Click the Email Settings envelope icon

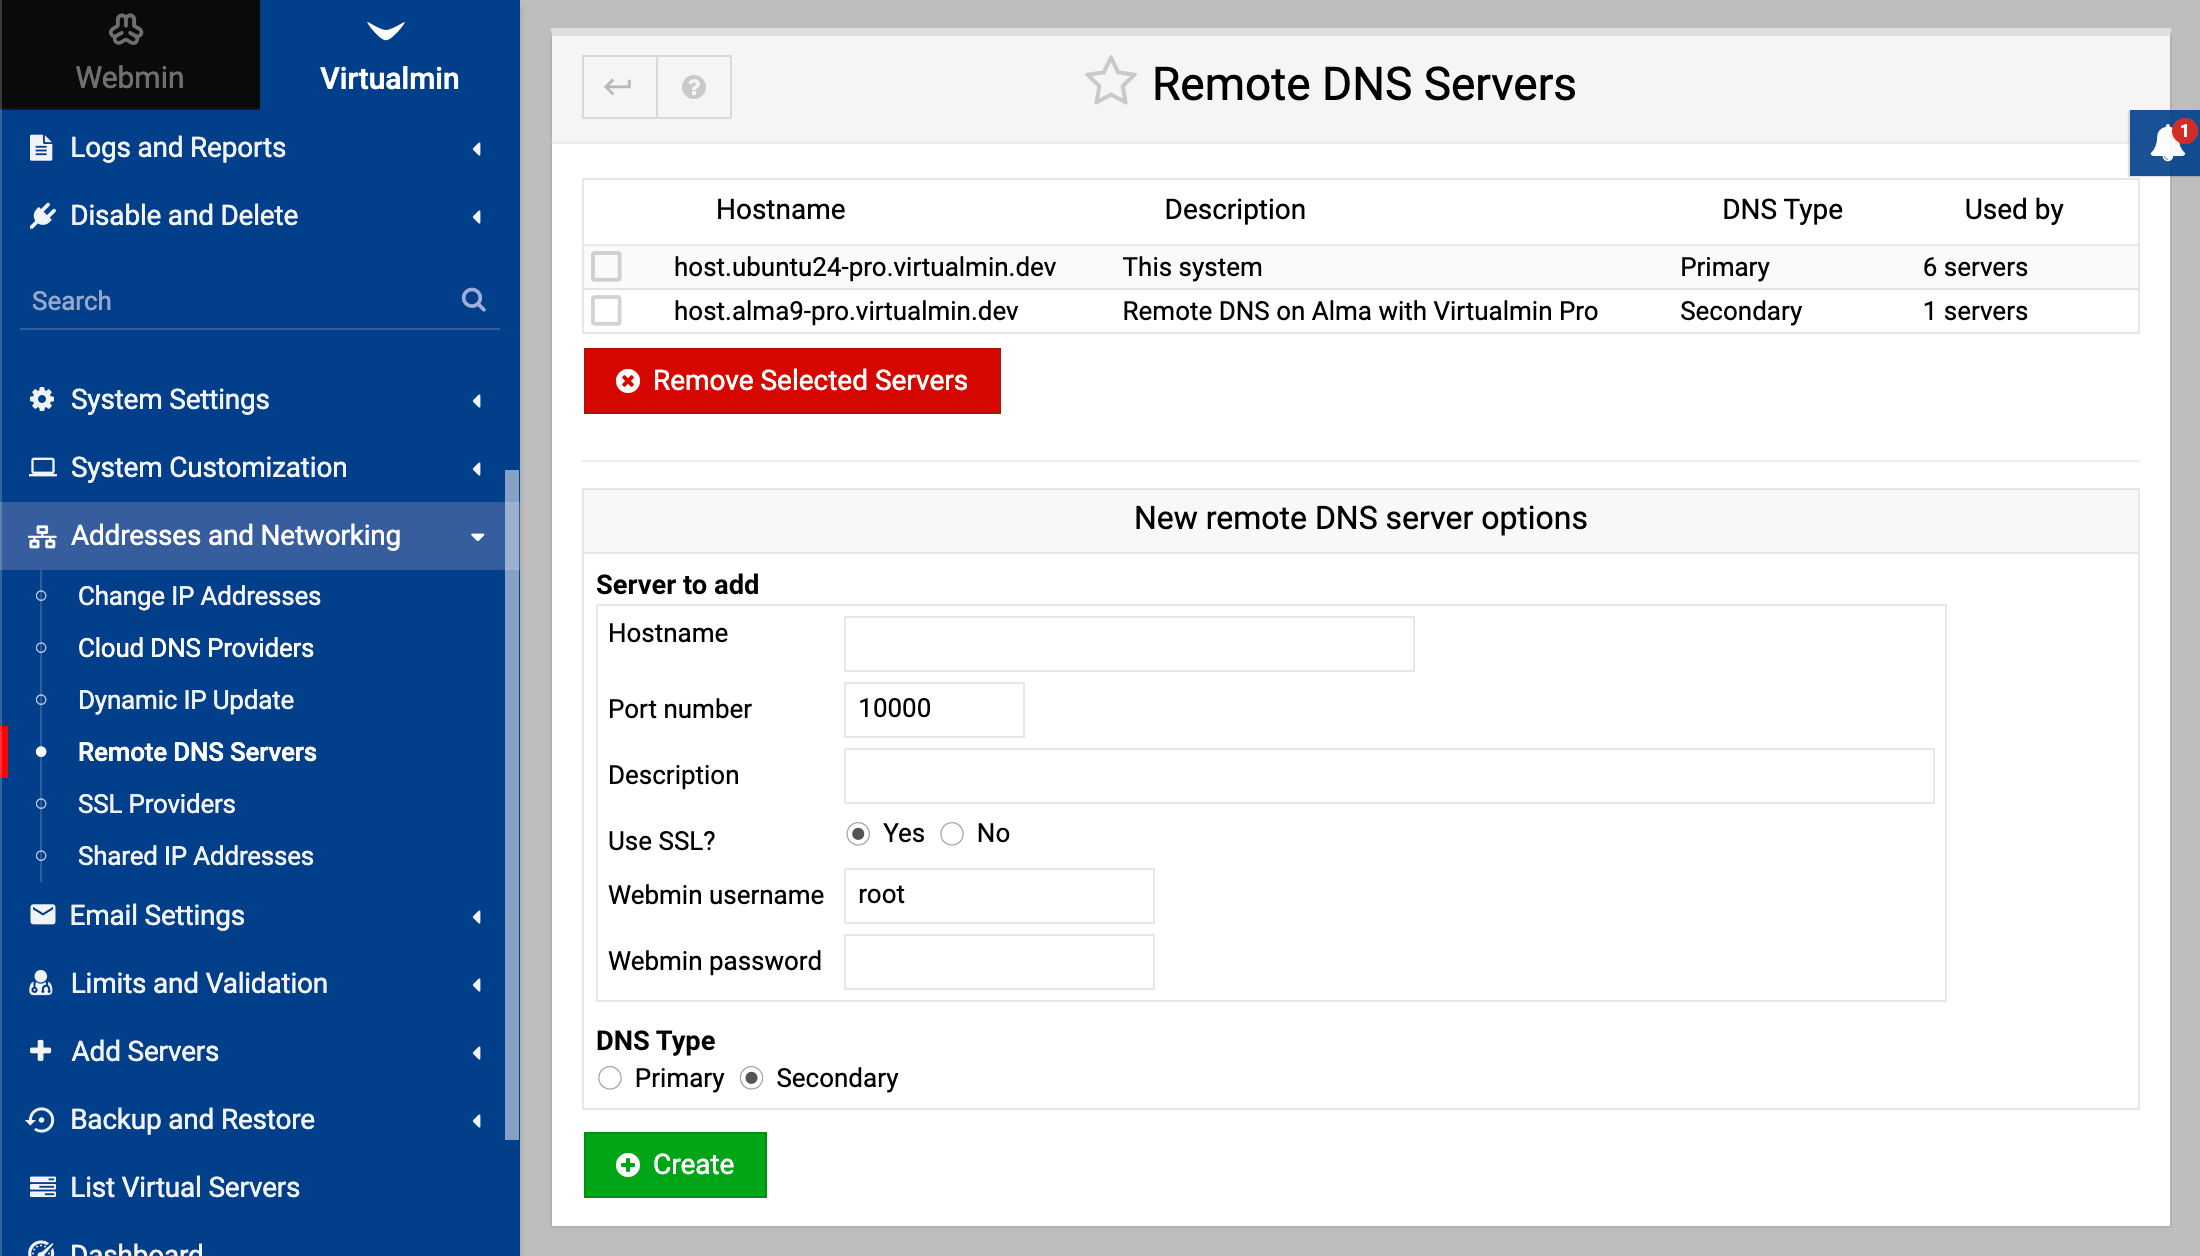pos(42,915)
